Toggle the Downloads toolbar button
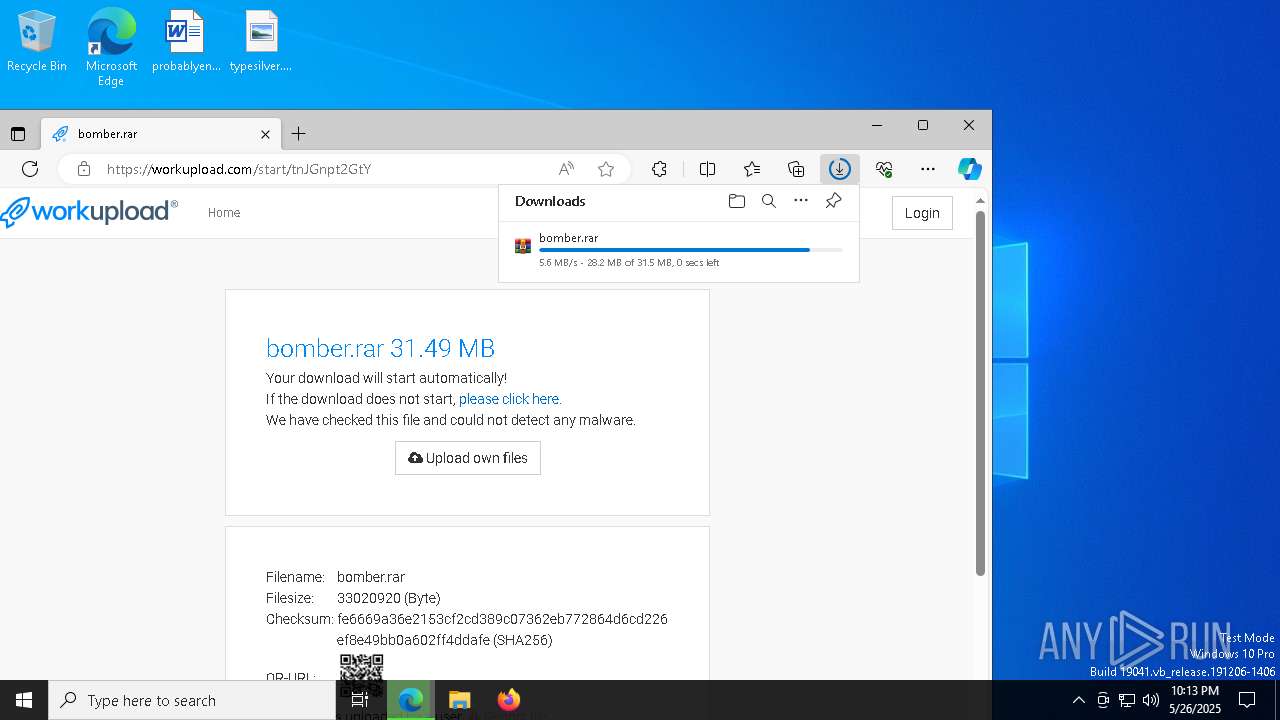 click(840, 169)
